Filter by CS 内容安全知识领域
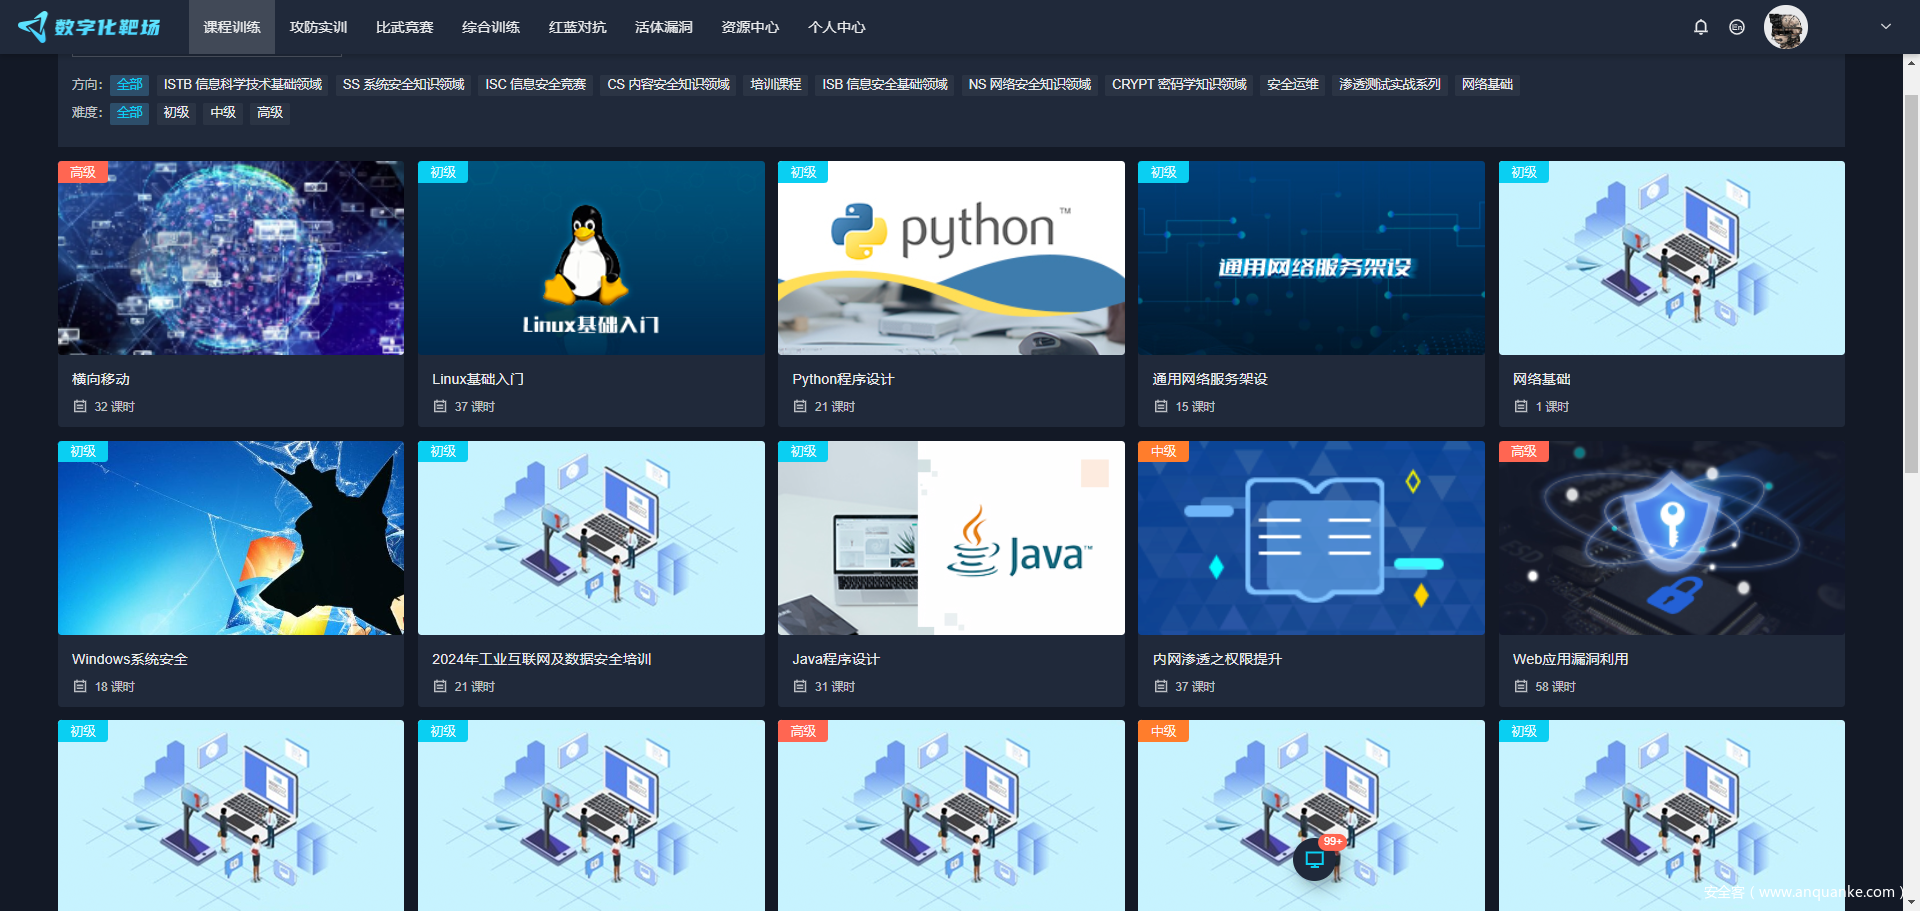Viewport: 1920px width, 911px height. point(669,85)
